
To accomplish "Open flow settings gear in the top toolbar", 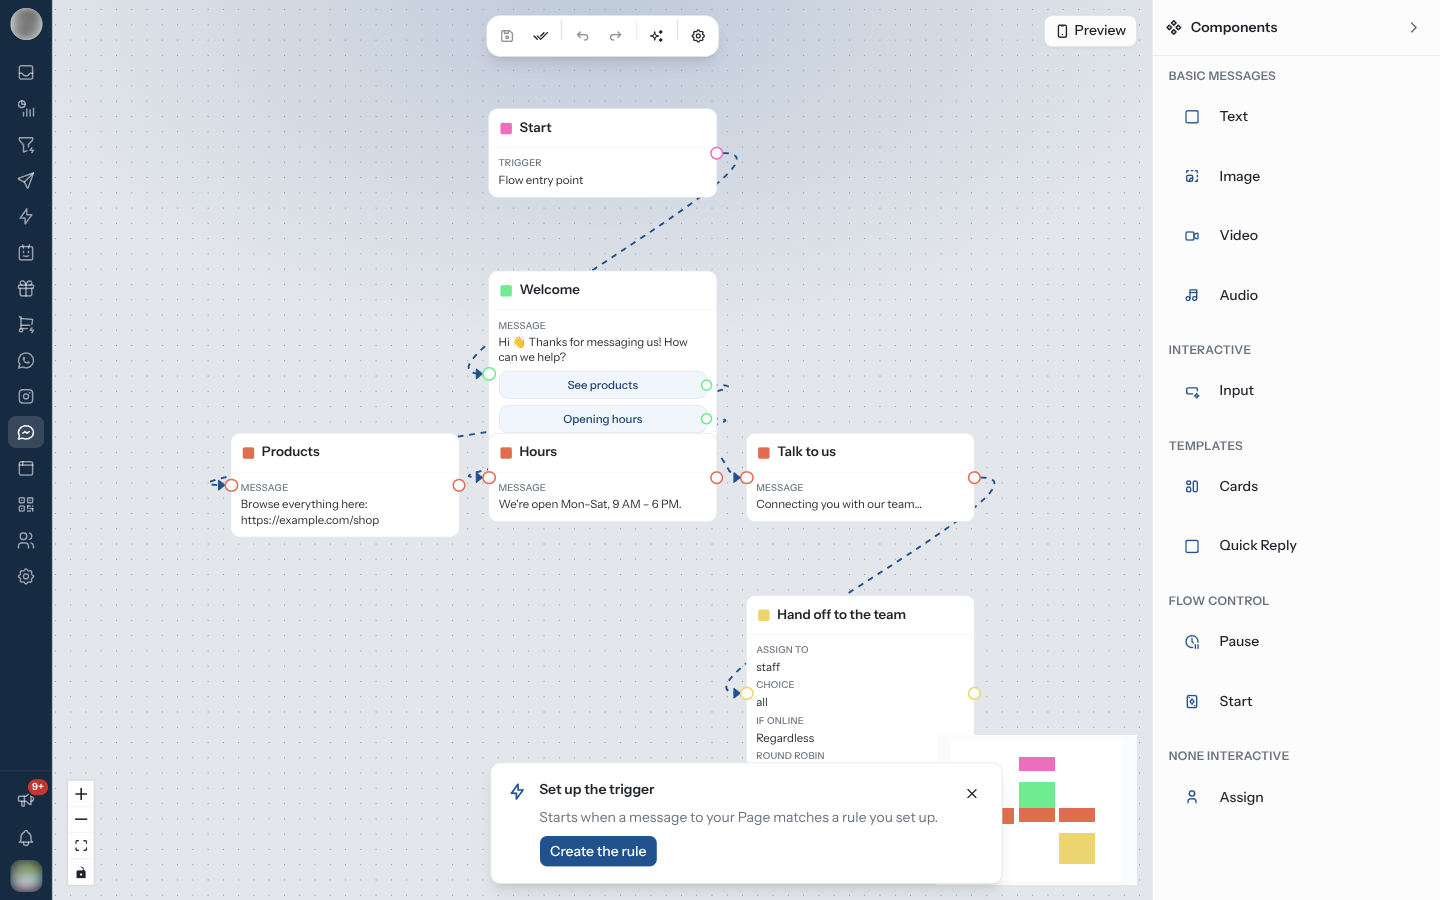I will coord(698,36).
